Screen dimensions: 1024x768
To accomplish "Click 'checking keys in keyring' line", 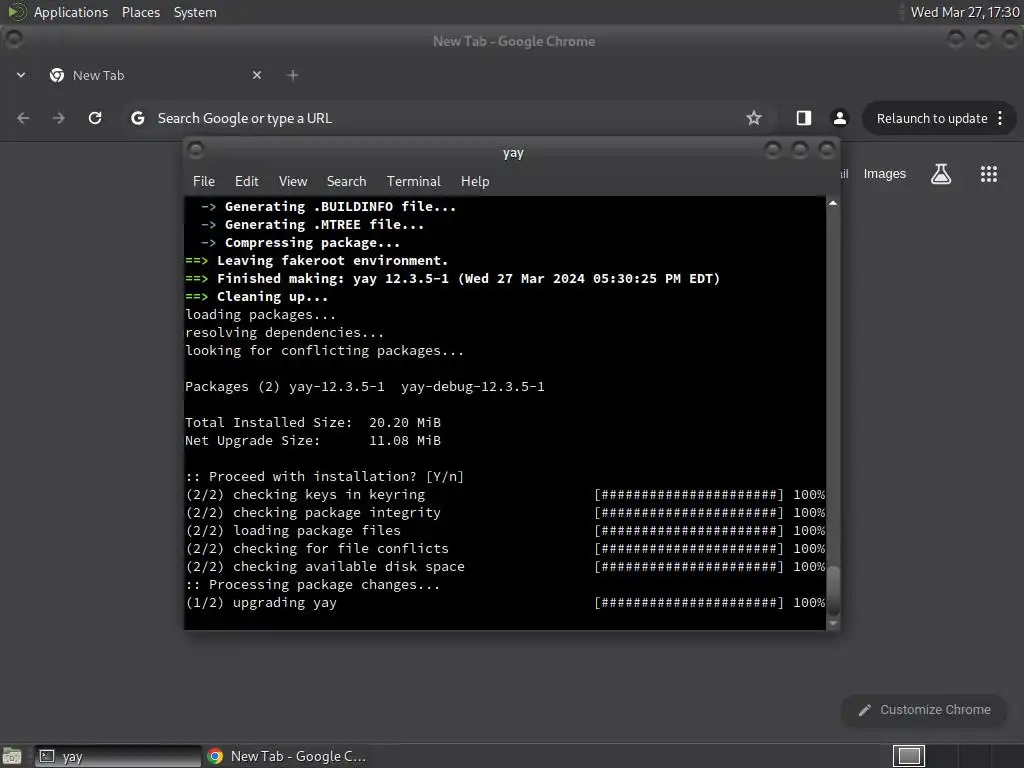I will 505,495.
